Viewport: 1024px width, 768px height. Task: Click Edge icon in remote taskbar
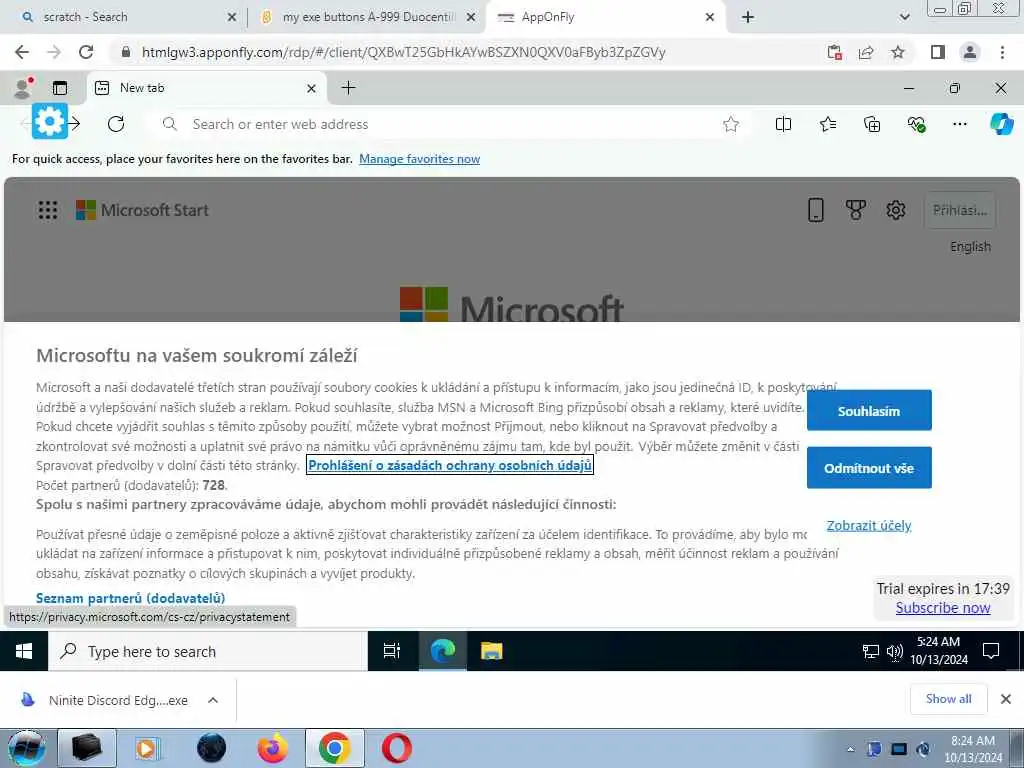[x=442, y=651]
